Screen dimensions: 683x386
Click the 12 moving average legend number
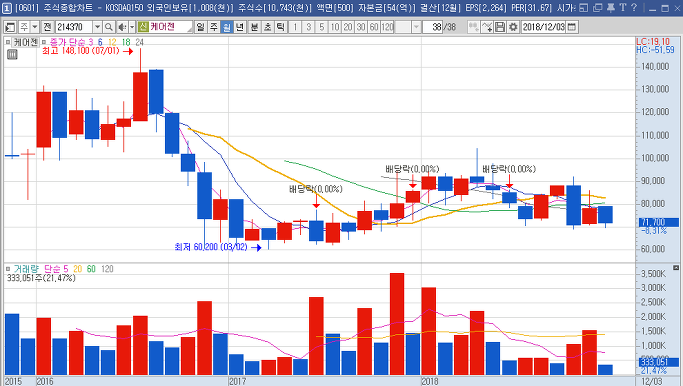point(112,42)
